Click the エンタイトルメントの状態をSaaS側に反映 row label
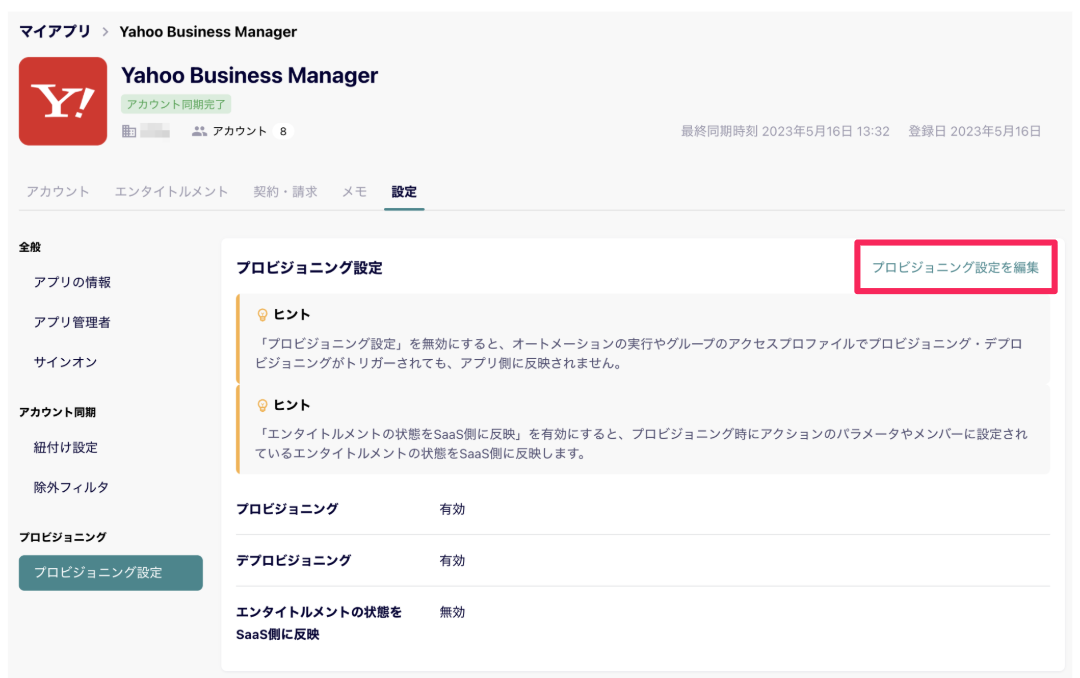 [x=319, y=623]
